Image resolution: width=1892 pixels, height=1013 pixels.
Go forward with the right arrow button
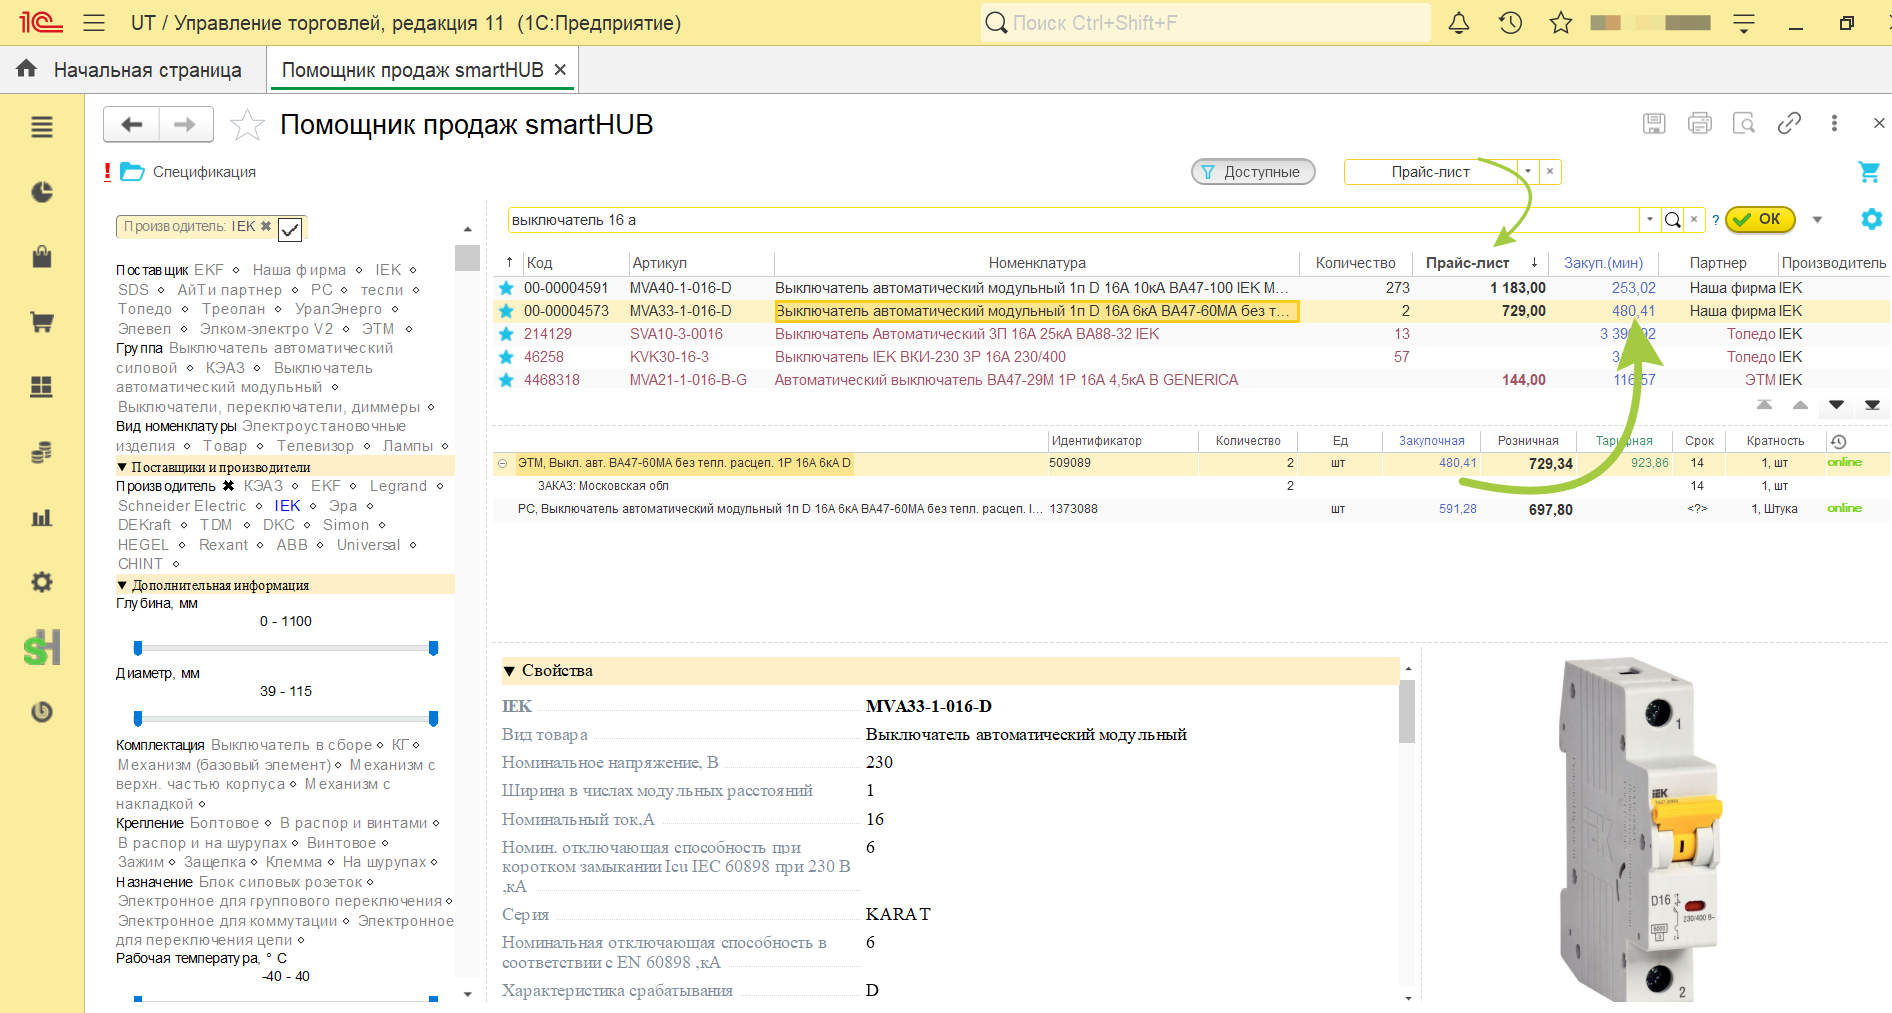click(x=185, y=124)
